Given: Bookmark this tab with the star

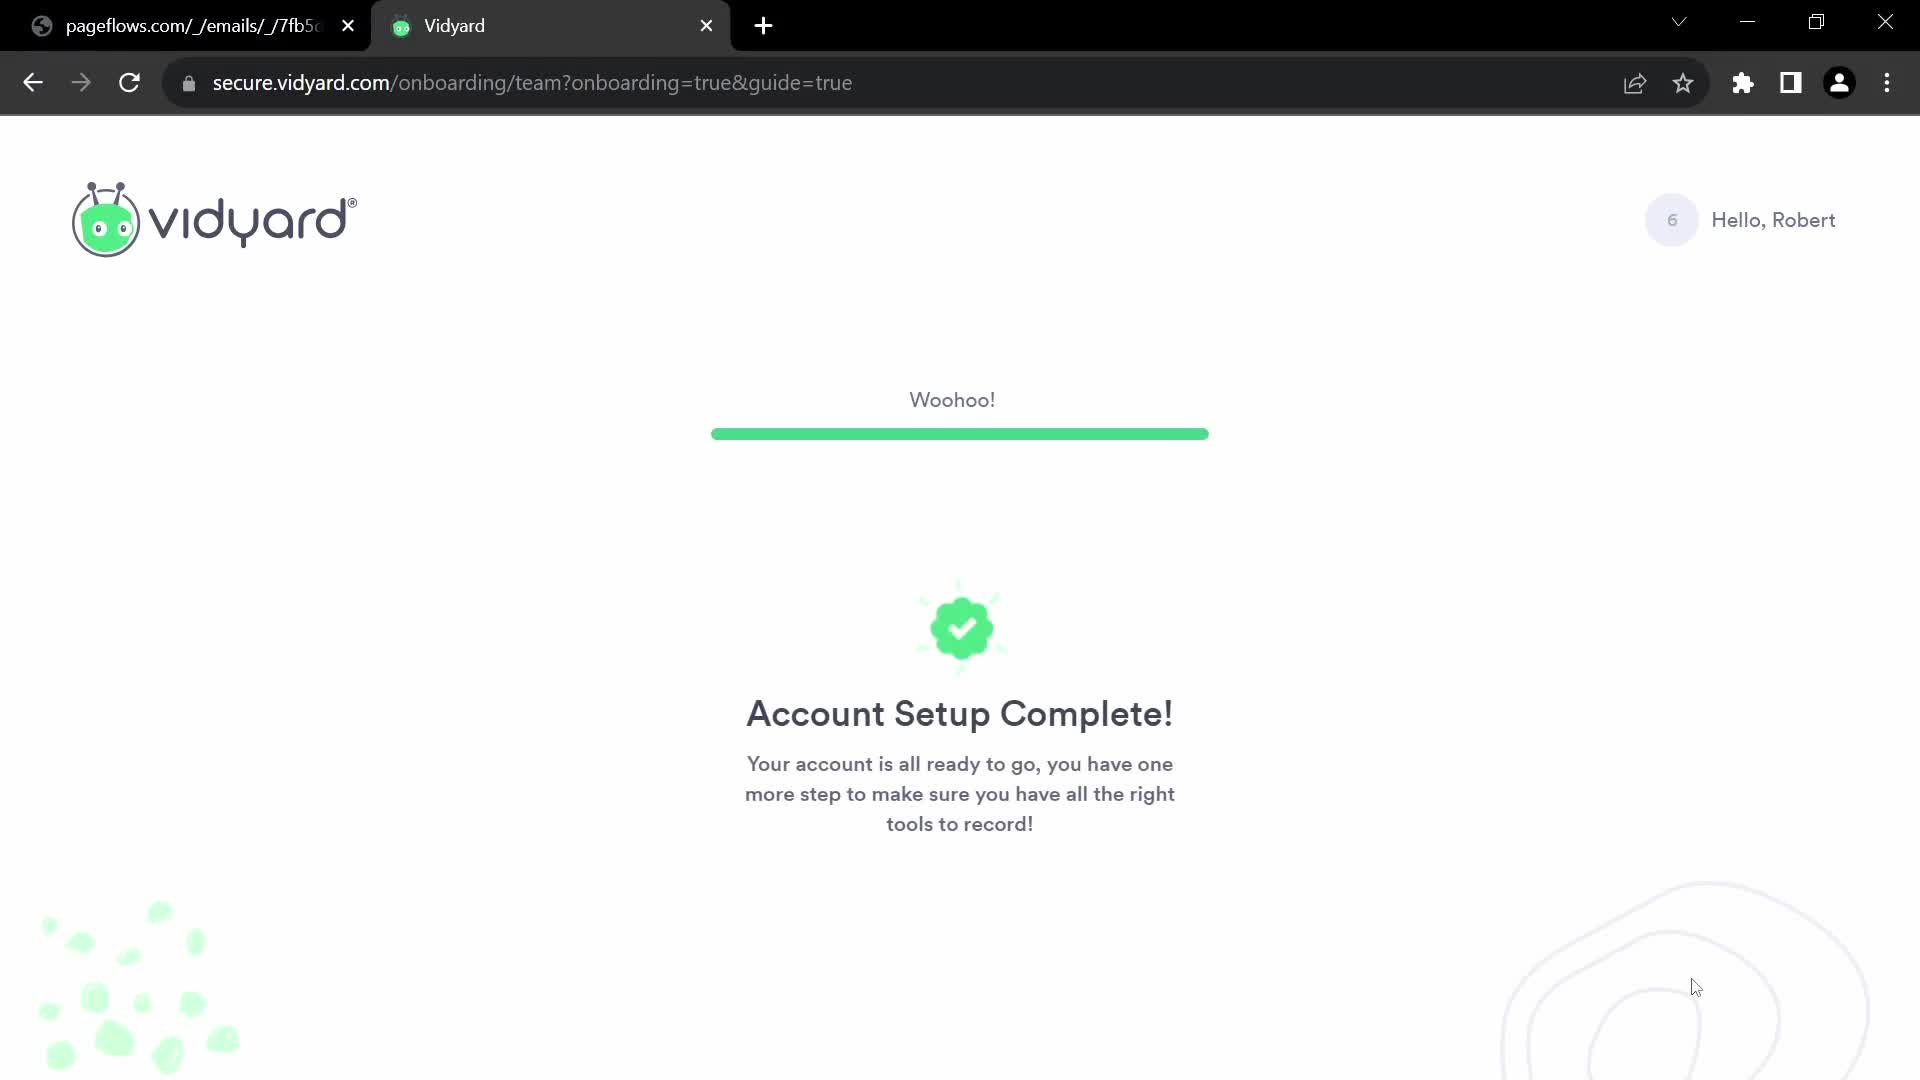Looking at the screenshot, I should (x=1683, y=83).
